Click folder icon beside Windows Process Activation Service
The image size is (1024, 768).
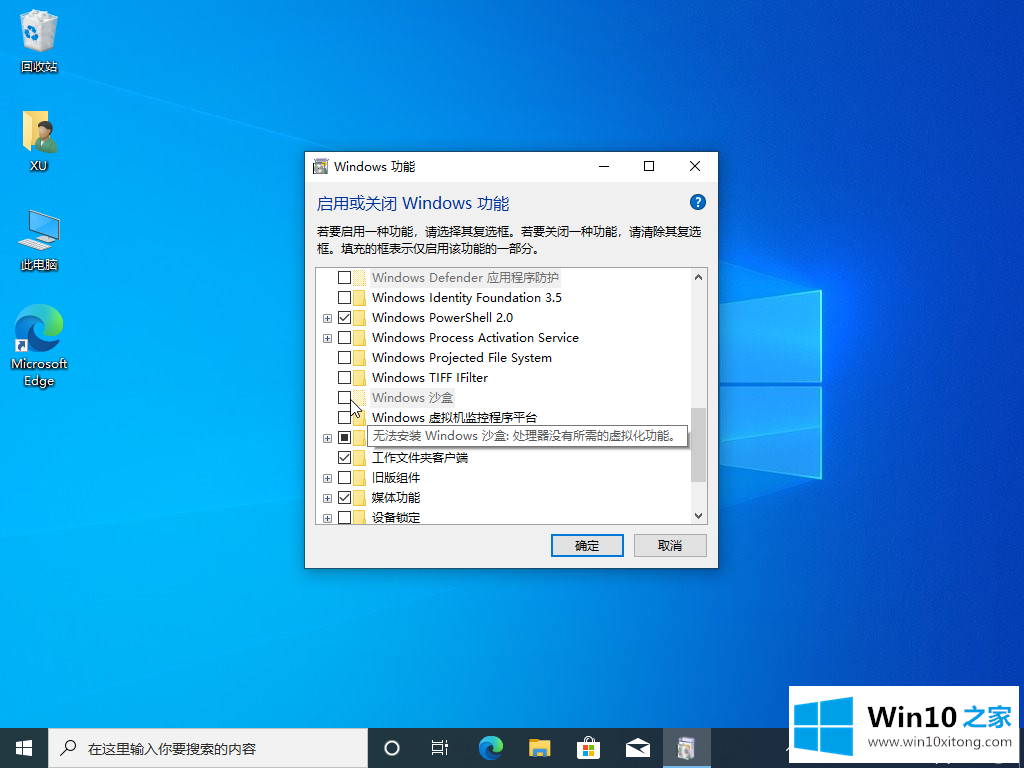(x=359, y=338)
